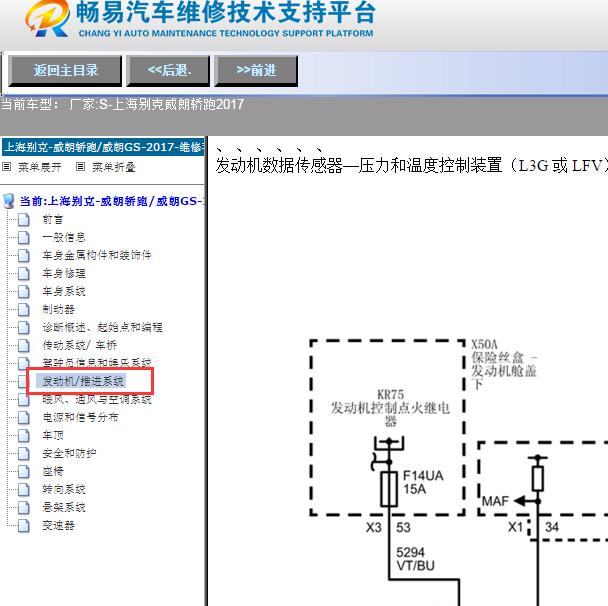Click the page icon beside 传动系统/车桥
Image resolution: width=608 pixels, height=606 pixels.
pyautogui.click(x=24, y=345)
